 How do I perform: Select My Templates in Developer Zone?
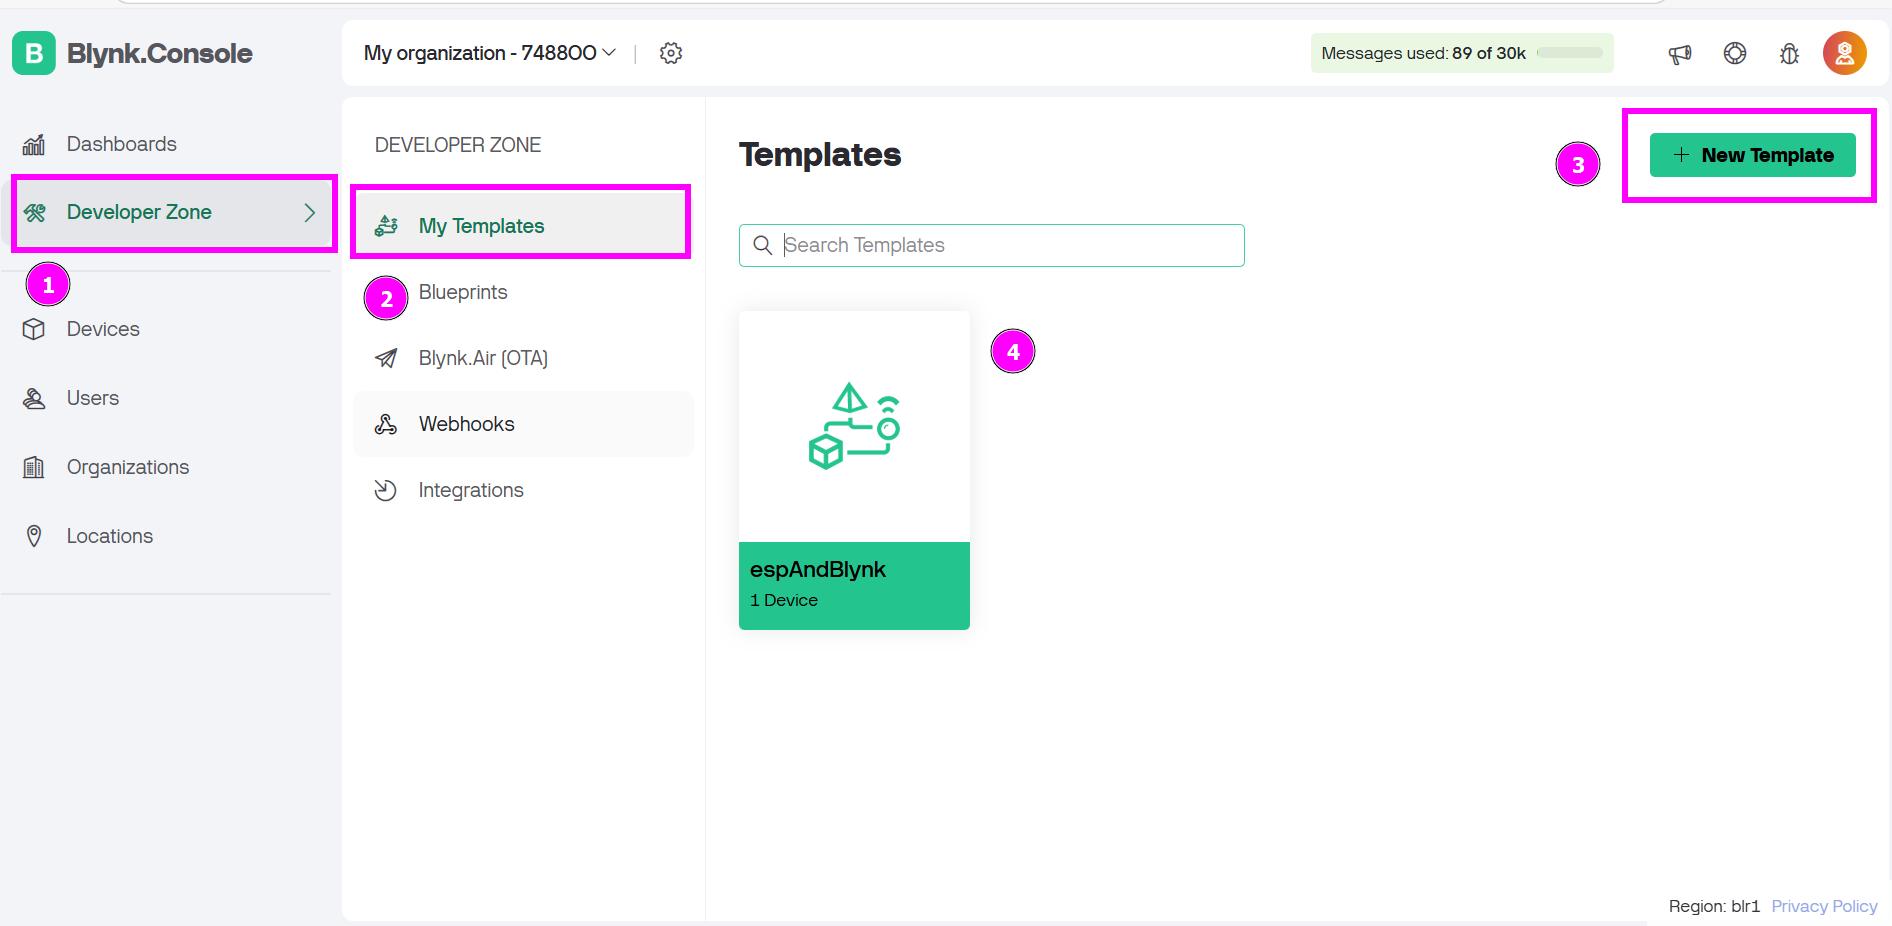point(522,226)
